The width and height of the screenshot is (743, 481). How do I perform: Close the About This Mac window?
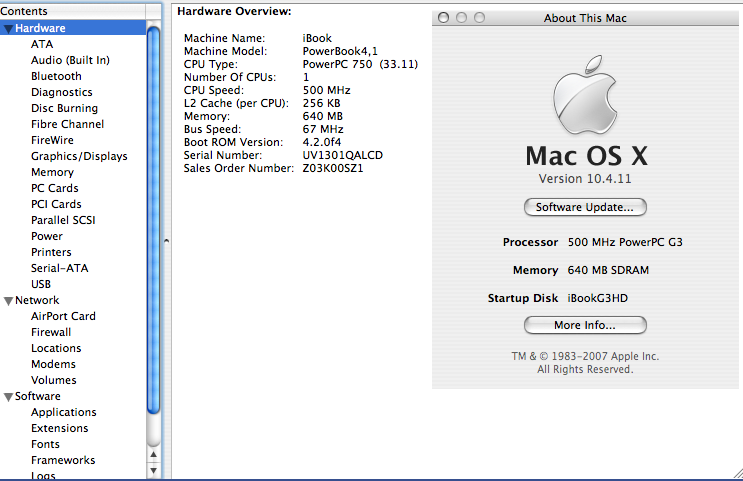(444, 18)
